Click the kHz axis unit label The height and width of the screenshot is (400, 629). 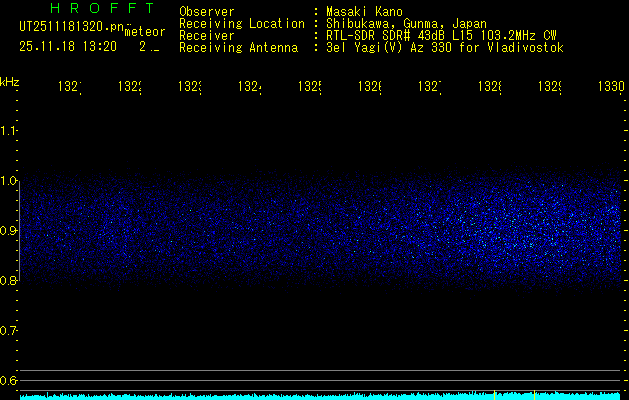[9, 80]
